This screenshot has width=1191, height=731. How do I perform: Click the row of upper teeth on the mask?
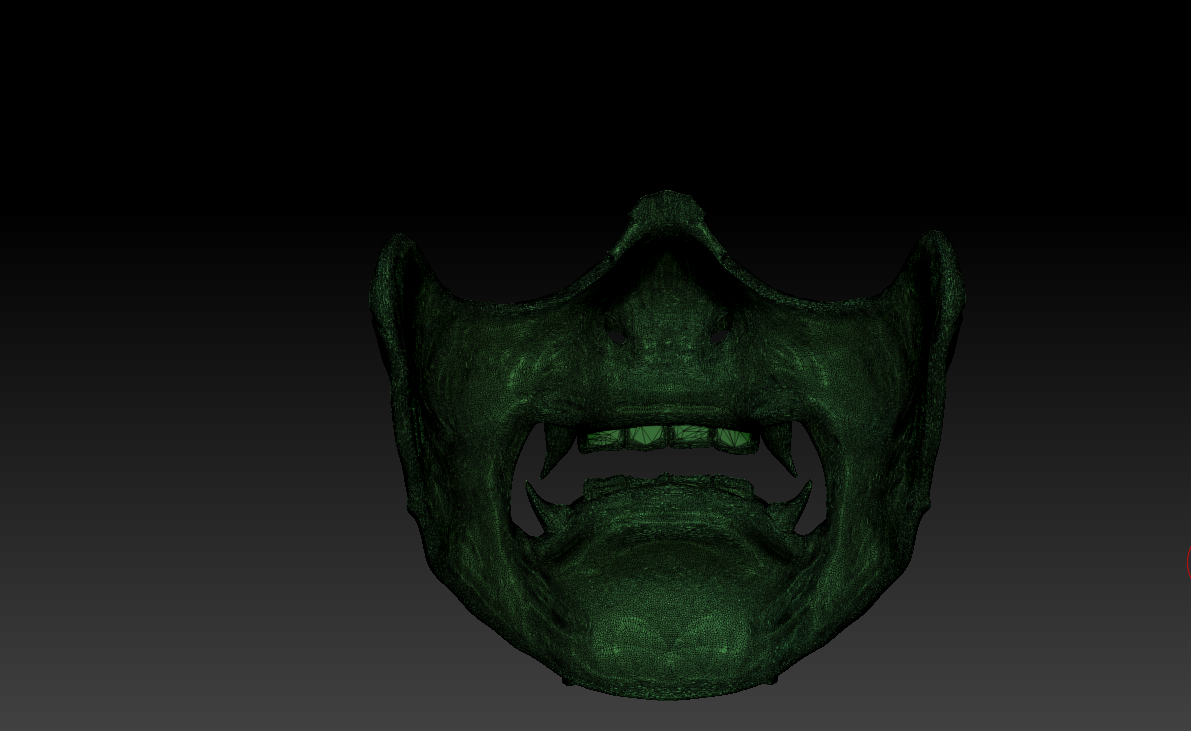[668, 438]
